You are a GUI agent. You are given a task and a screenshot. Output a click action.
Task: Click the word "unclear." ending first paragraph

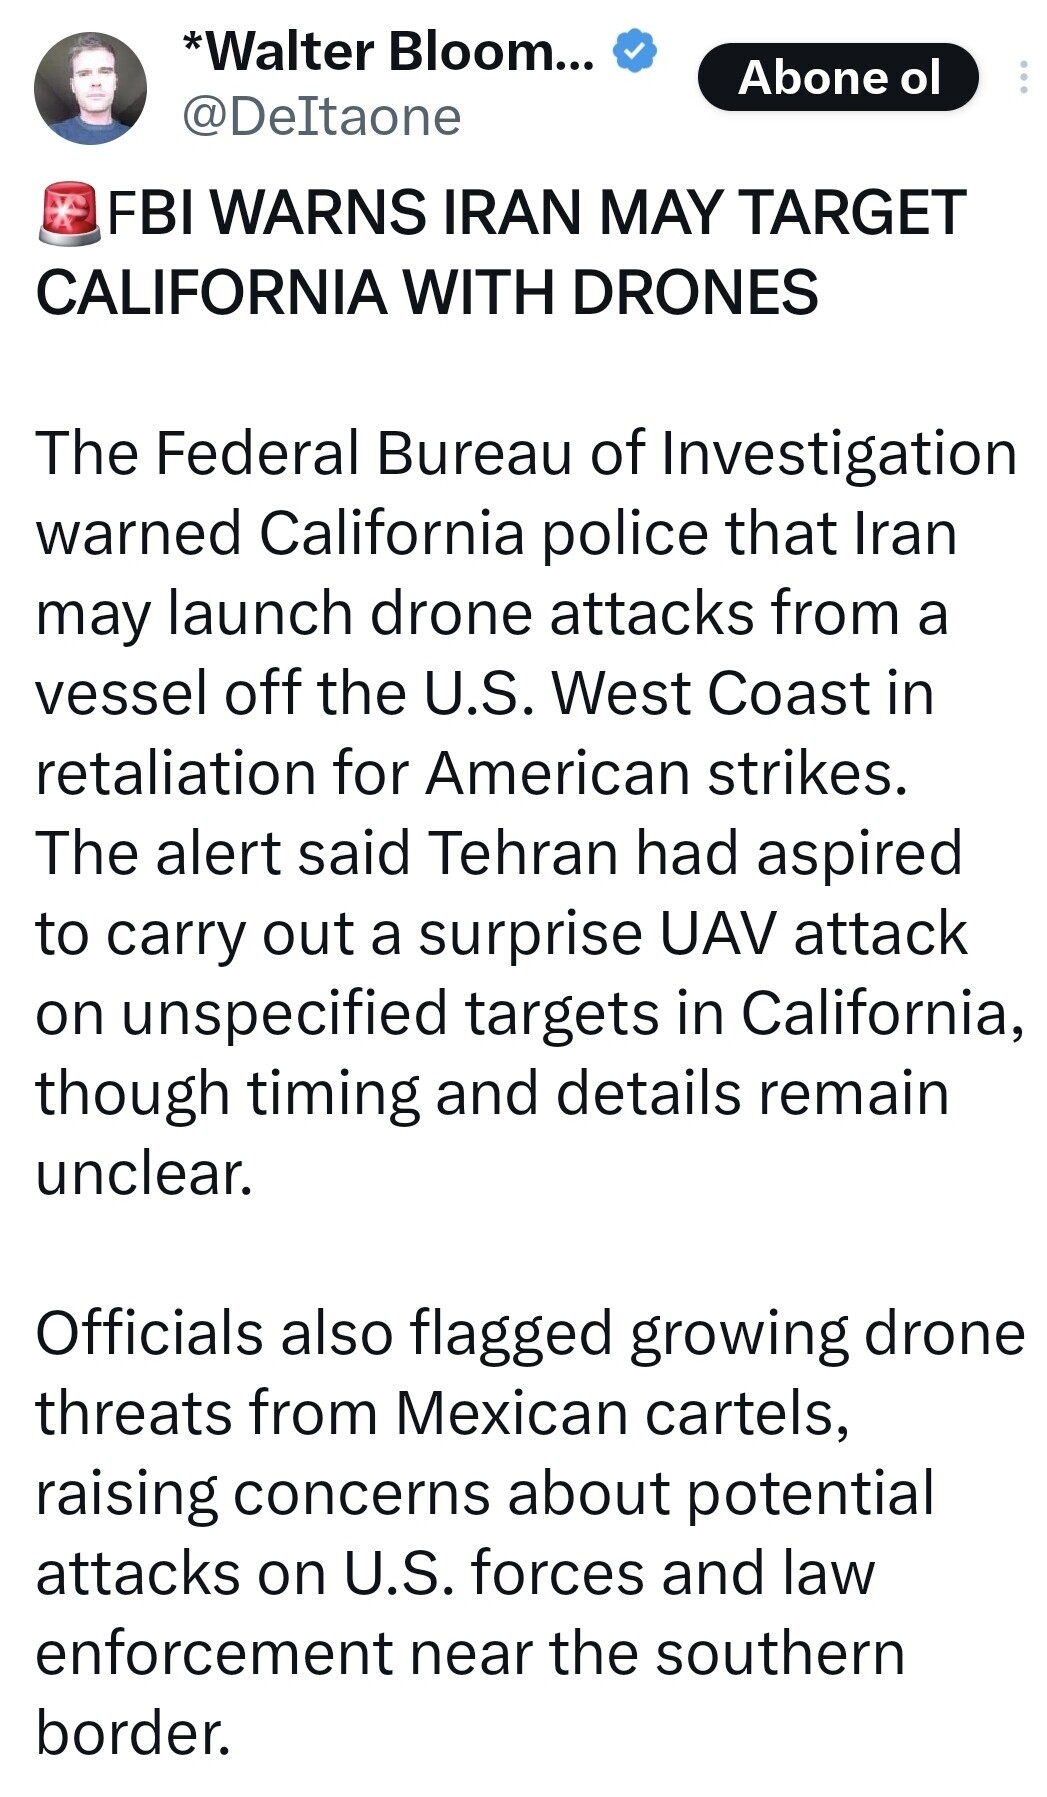pos(144,1173)
